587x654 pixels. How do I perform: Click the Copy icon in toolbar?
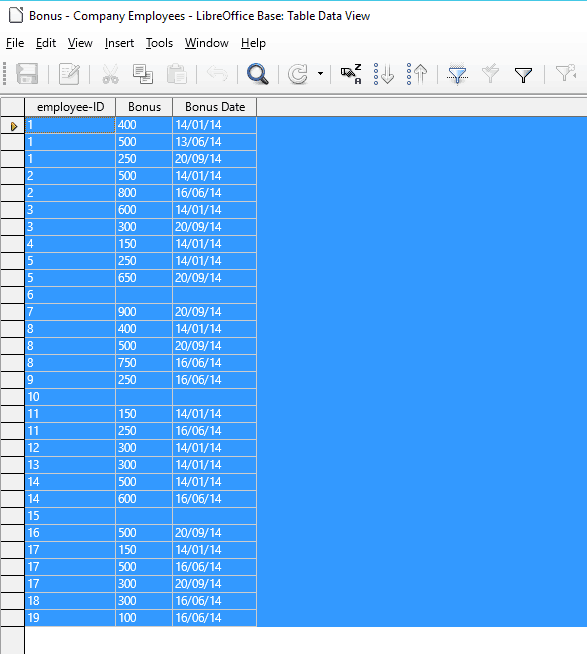143,74
